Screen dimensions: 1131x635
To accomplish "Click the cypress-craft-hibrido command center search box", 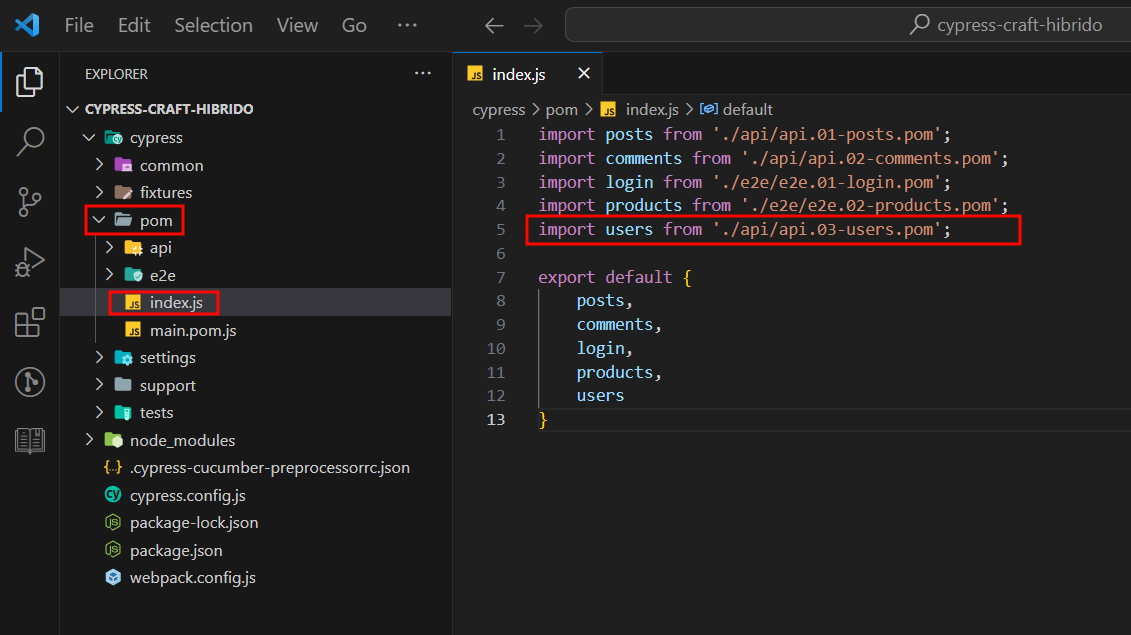I will 848,25.
